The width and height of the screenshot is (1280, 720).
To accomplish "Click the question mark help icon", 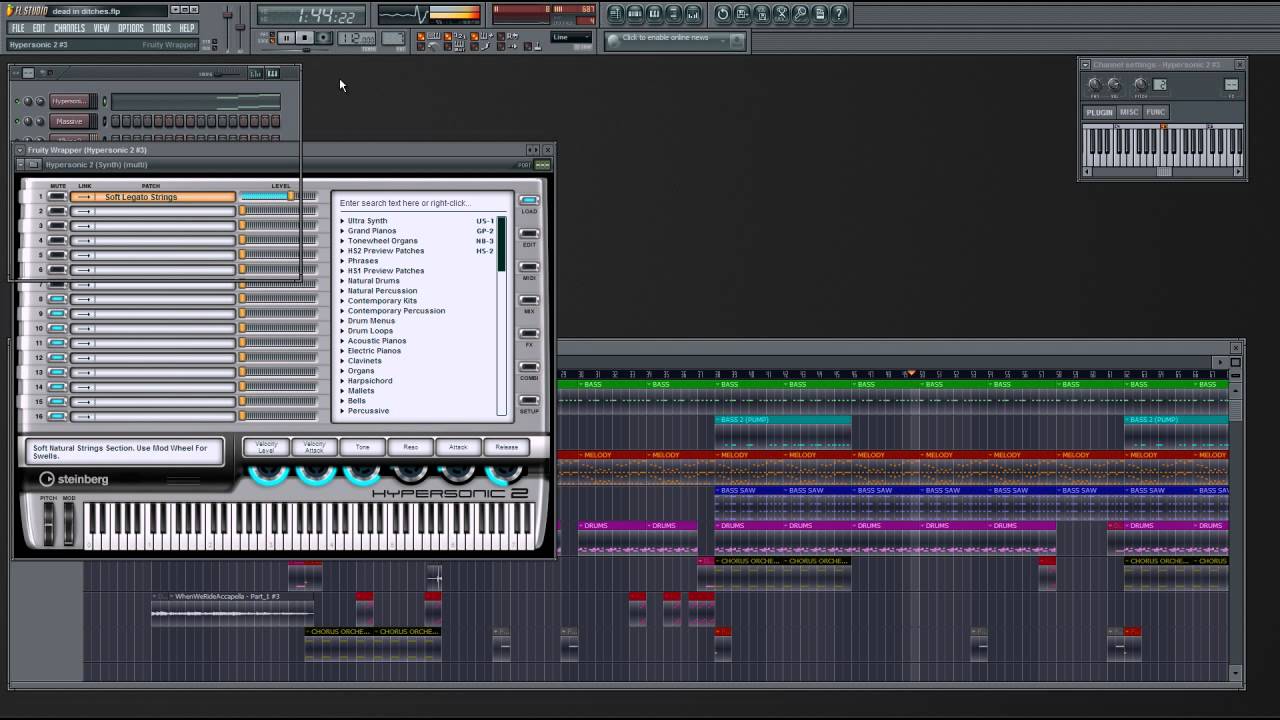I will [840, 14].
